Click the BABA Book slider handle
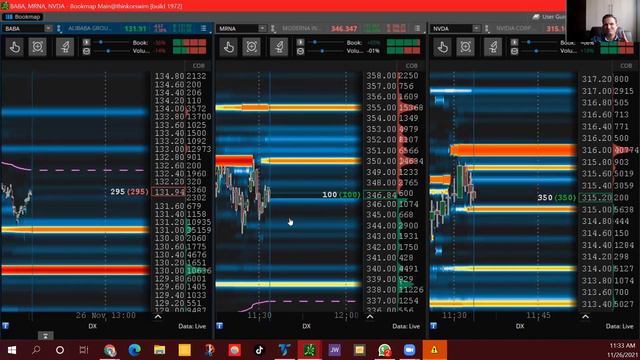This screenshot has width=640, height=360. click(x=101, y=42)
